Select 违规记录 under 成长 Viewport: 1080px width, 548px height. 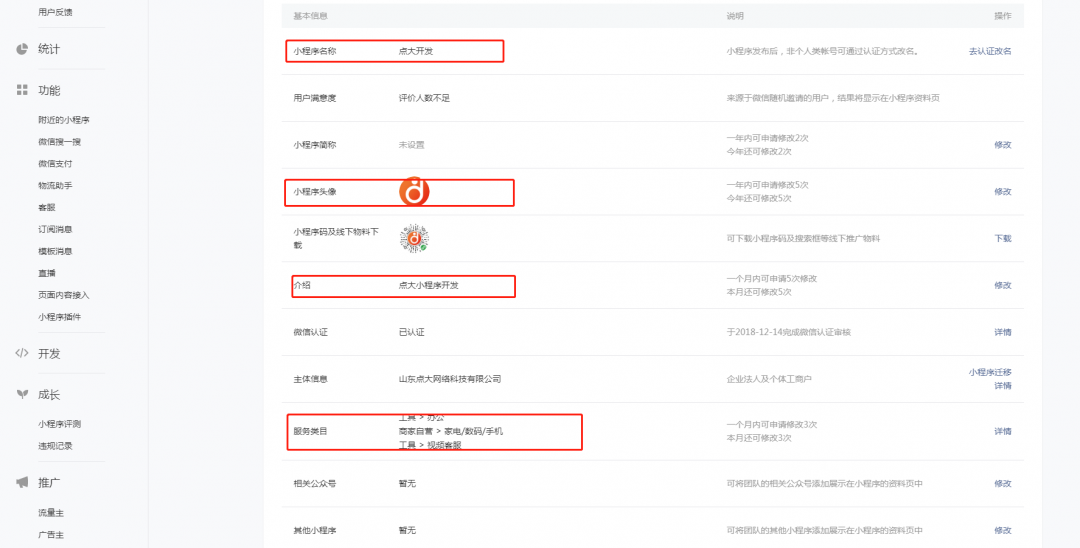(x=55, y=446)
